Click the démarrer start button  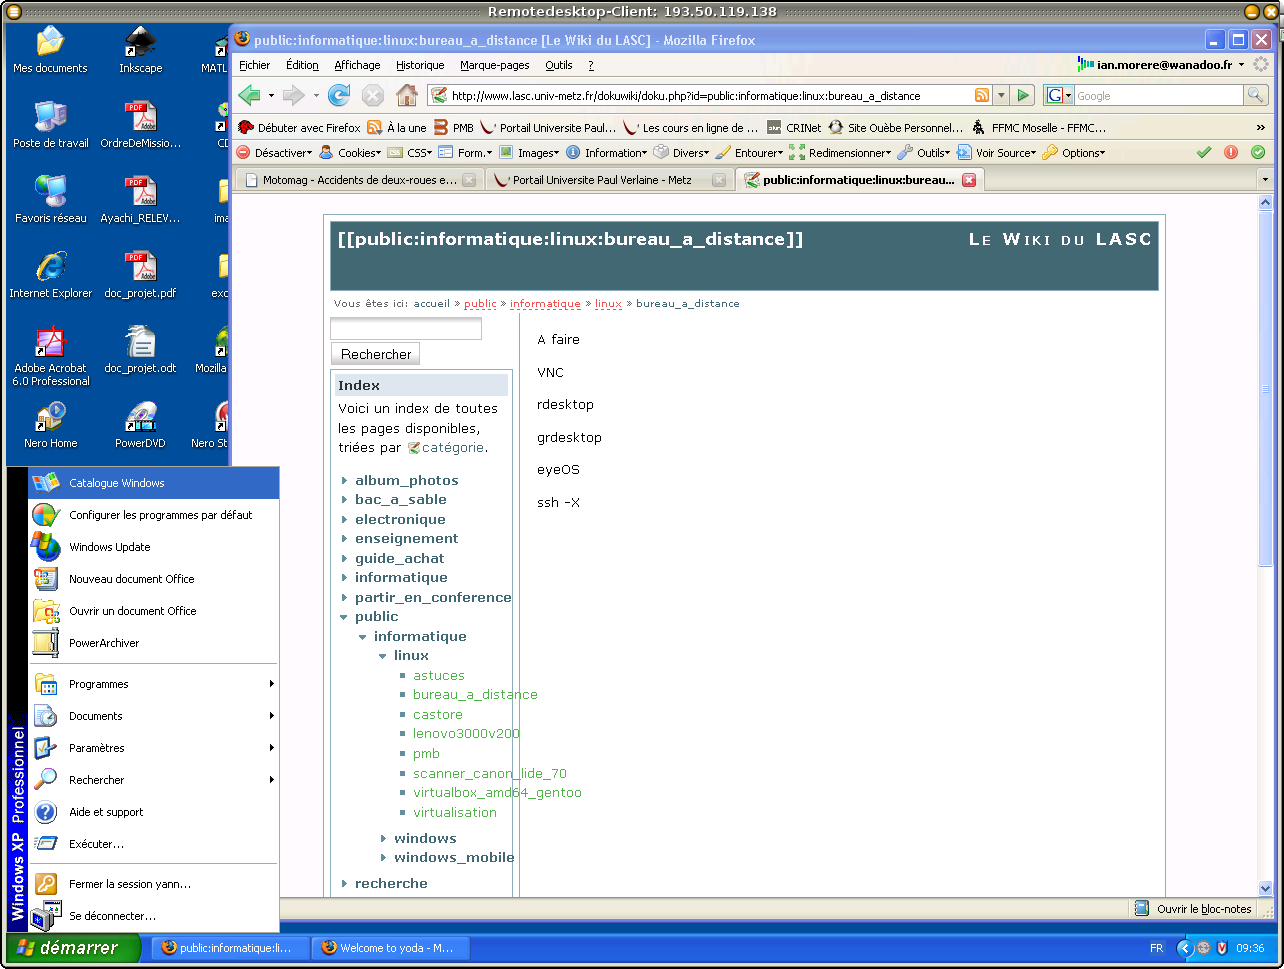(x=70, y=947)
